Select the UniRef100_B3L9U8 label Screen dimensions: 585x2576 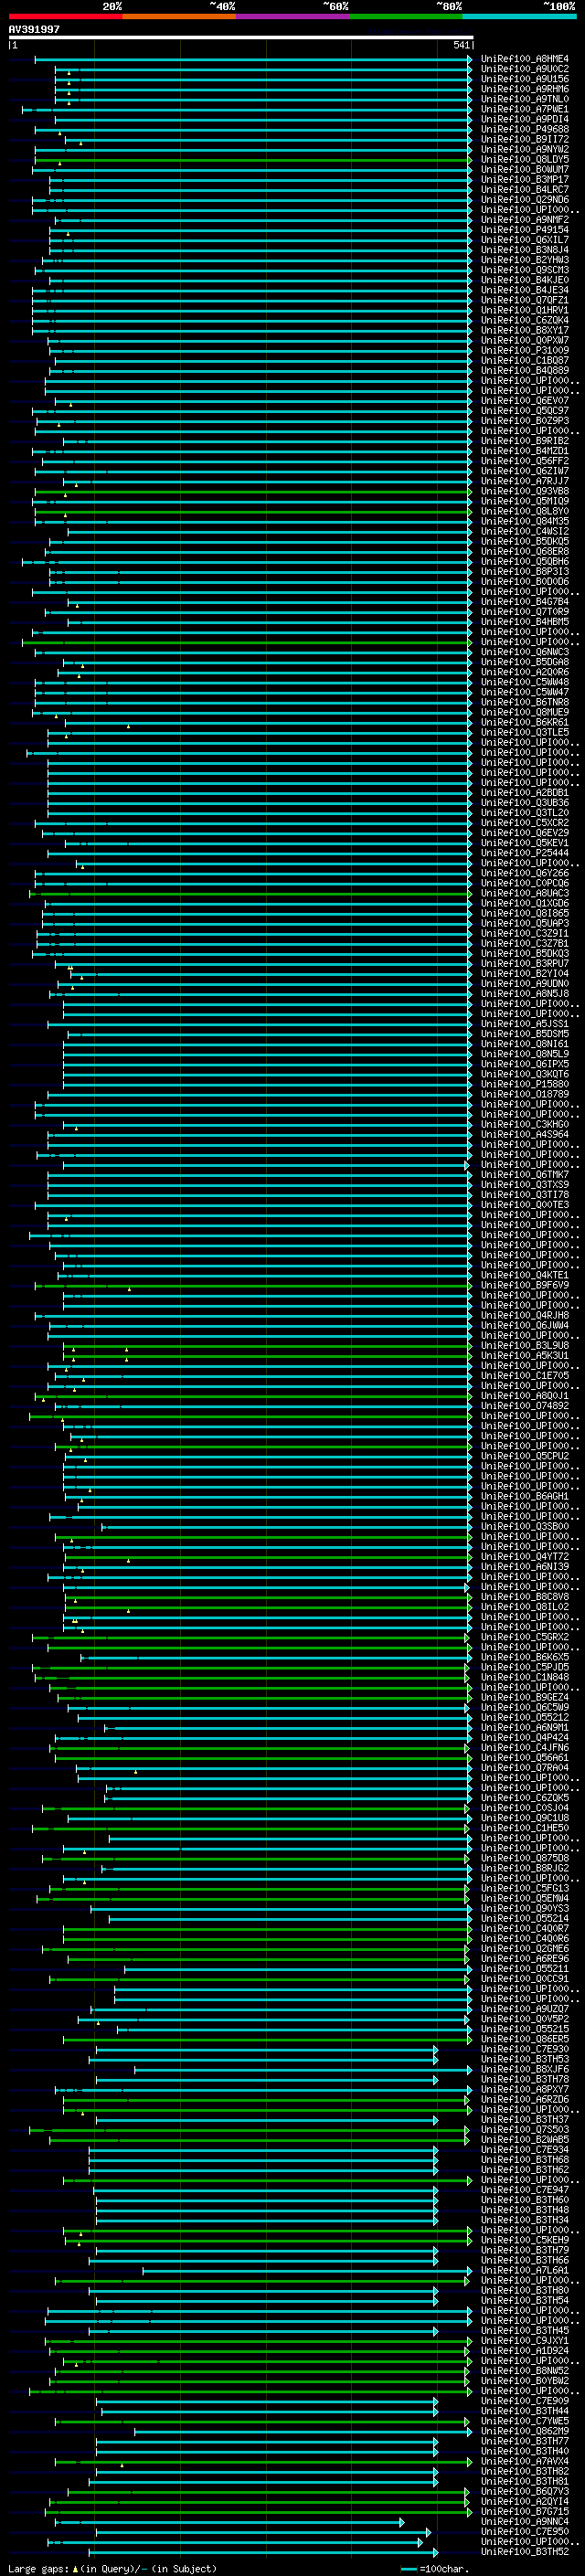[x=525, y=1345]
